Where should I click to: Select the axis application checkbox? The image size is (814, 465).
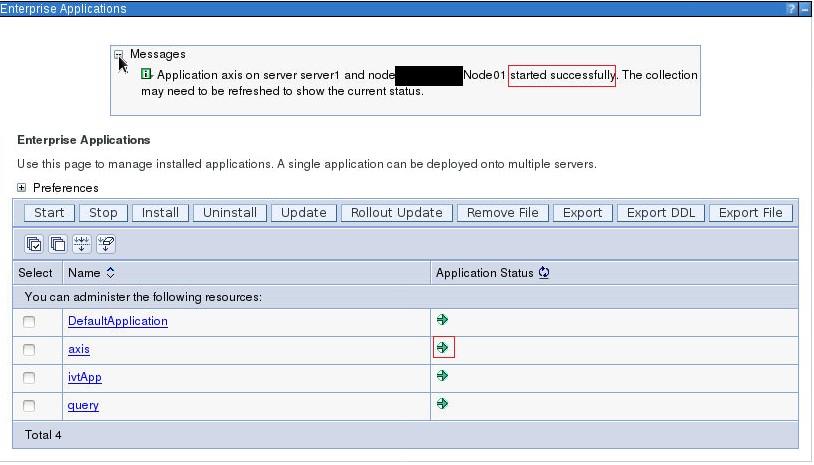coord(29,350)
